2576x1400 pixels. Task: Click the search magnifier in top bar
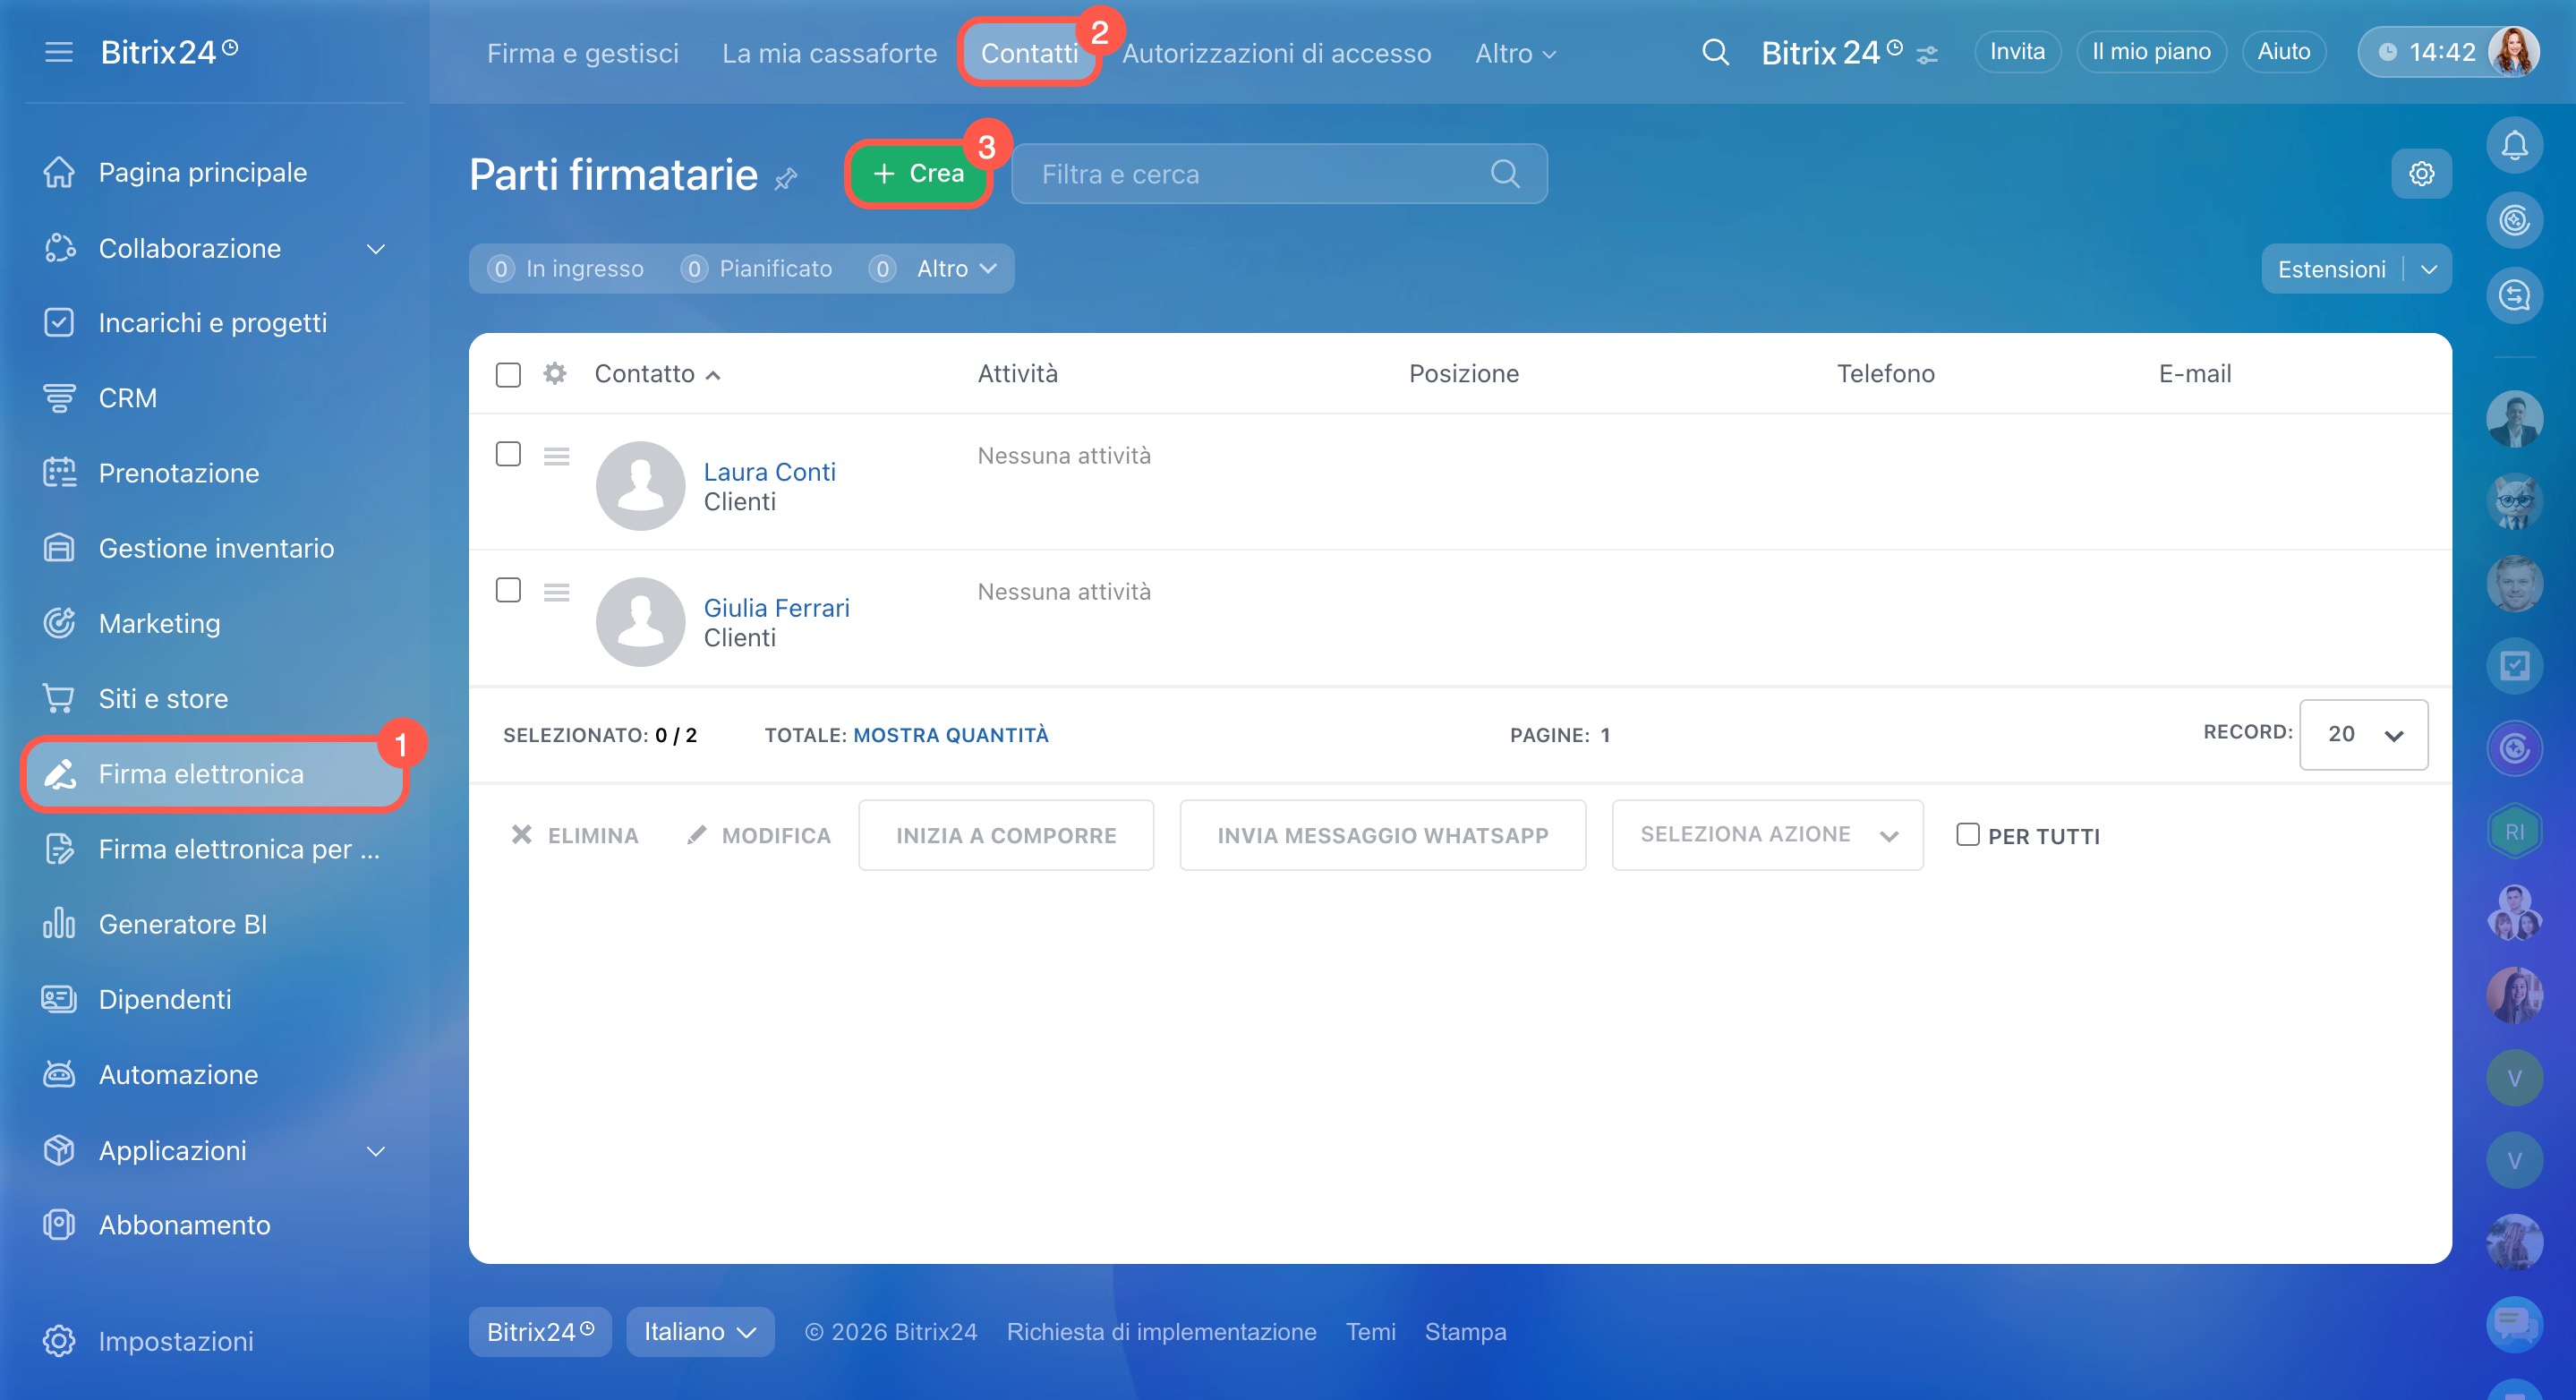[x=1714, y=52]
